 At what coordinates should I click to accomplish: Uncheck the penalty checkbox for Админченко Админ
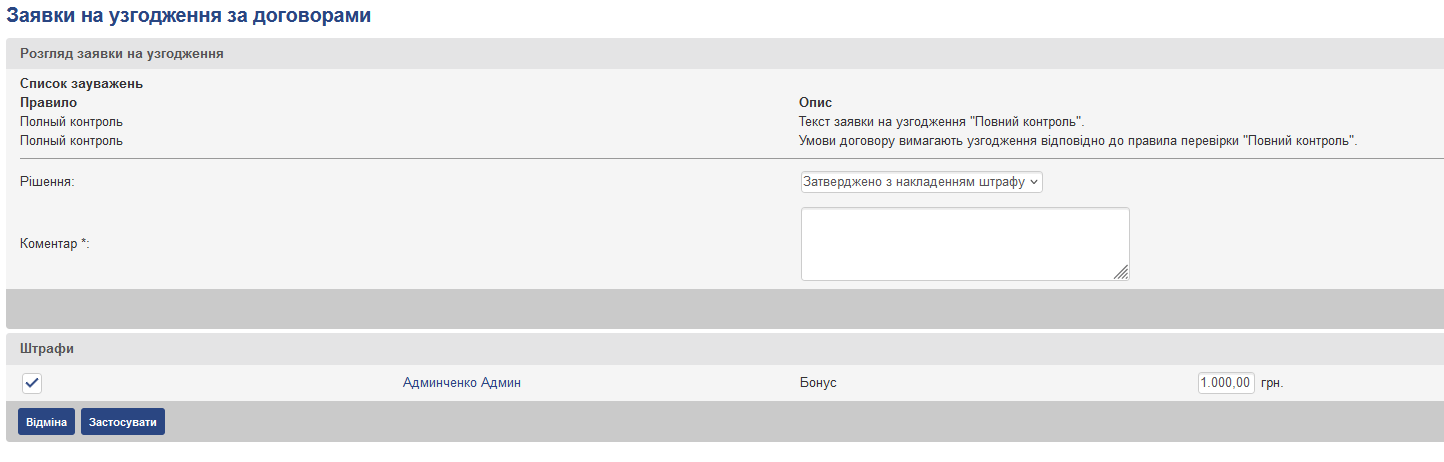(x=32, y=383)
